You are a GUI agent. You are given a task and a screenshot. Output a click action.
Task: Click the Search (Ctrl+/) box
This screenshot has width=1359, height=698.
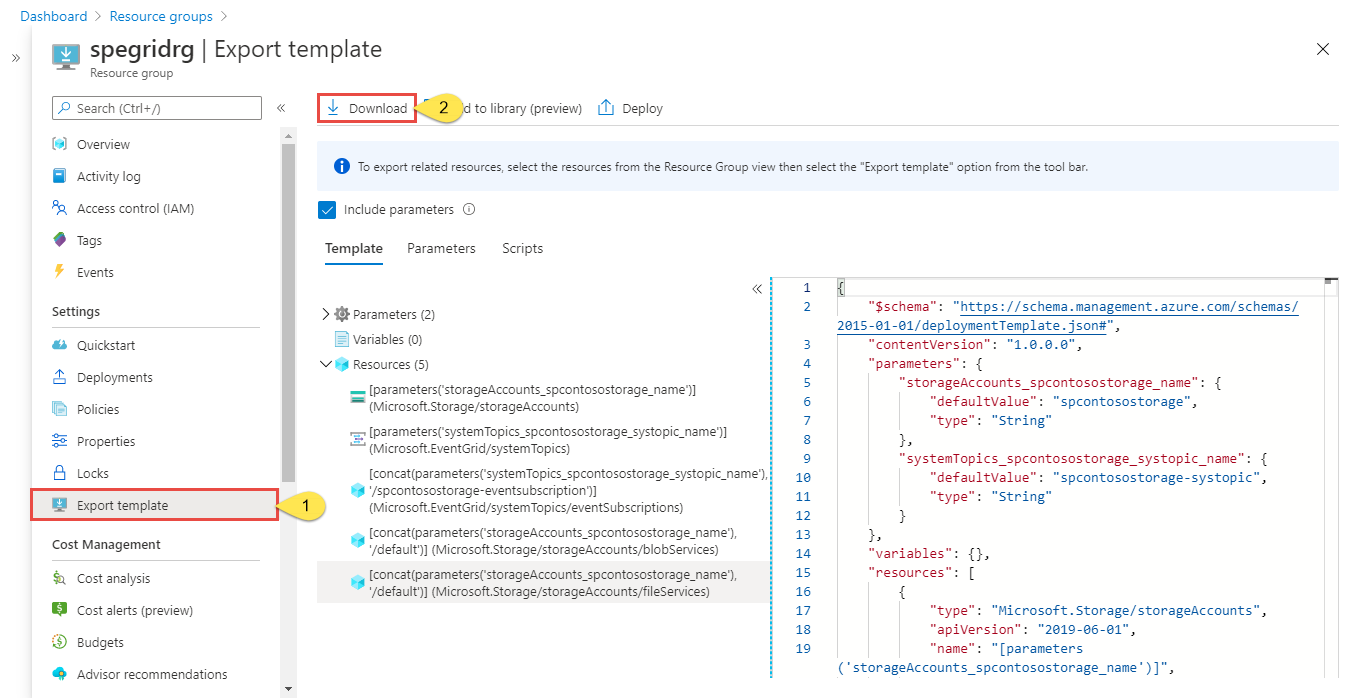pyautogui.click(x=157, y=108)
